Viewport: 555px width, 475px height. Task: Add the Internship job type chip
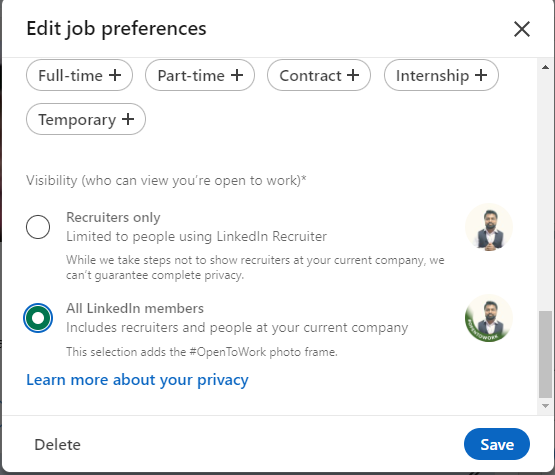tap(441, 75)
